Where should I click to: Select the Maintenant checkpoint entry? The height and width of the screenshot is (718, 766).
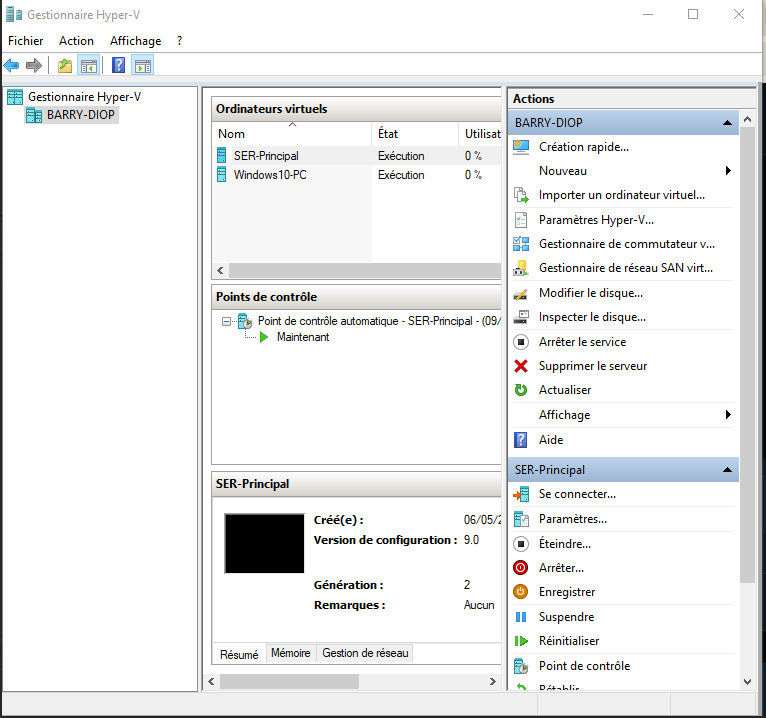(x=303, y=337)
